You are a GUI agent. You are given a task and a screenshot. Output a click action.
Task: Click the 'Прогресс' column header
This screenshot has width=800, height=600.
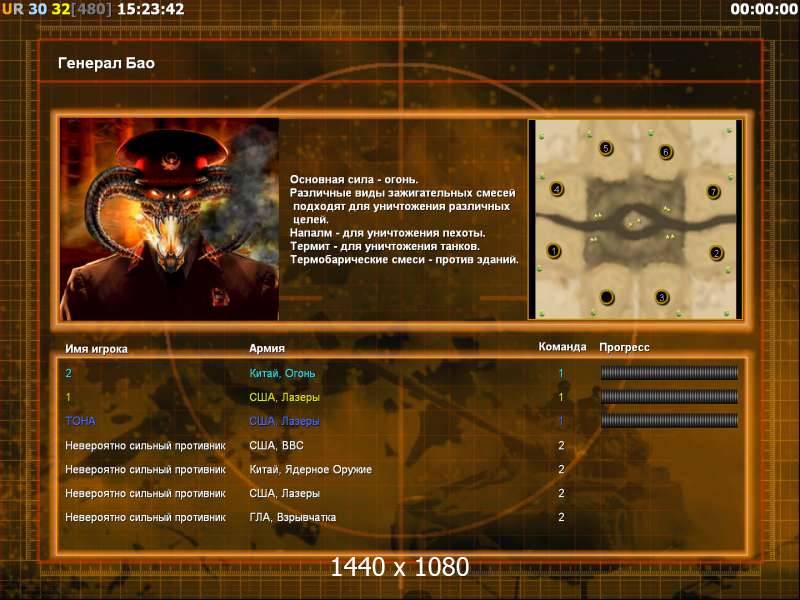(x=624, y=348)
